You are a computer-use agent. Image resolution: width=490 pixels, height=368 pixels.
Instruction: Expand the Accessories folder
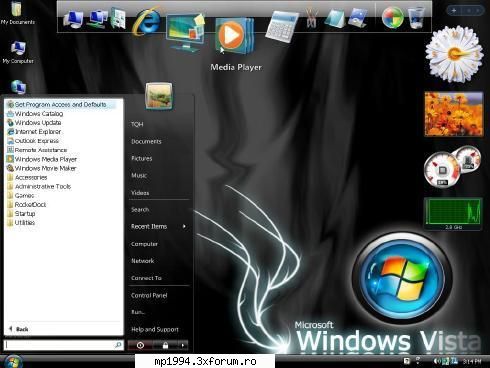pos(27,177)
